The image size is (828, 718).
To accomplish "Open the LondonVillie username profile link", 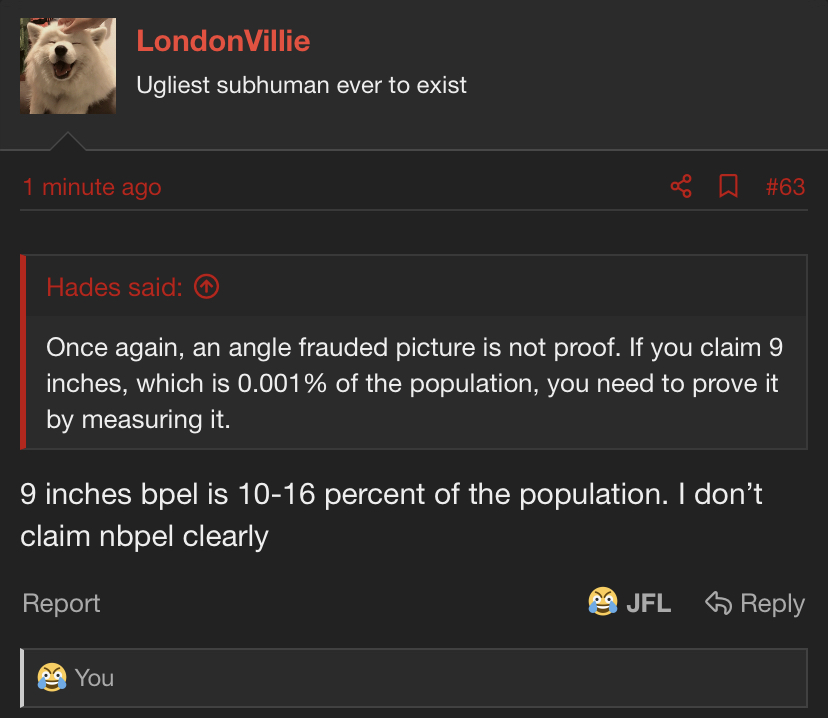I will pyautogui.click(x=223, y=41).
